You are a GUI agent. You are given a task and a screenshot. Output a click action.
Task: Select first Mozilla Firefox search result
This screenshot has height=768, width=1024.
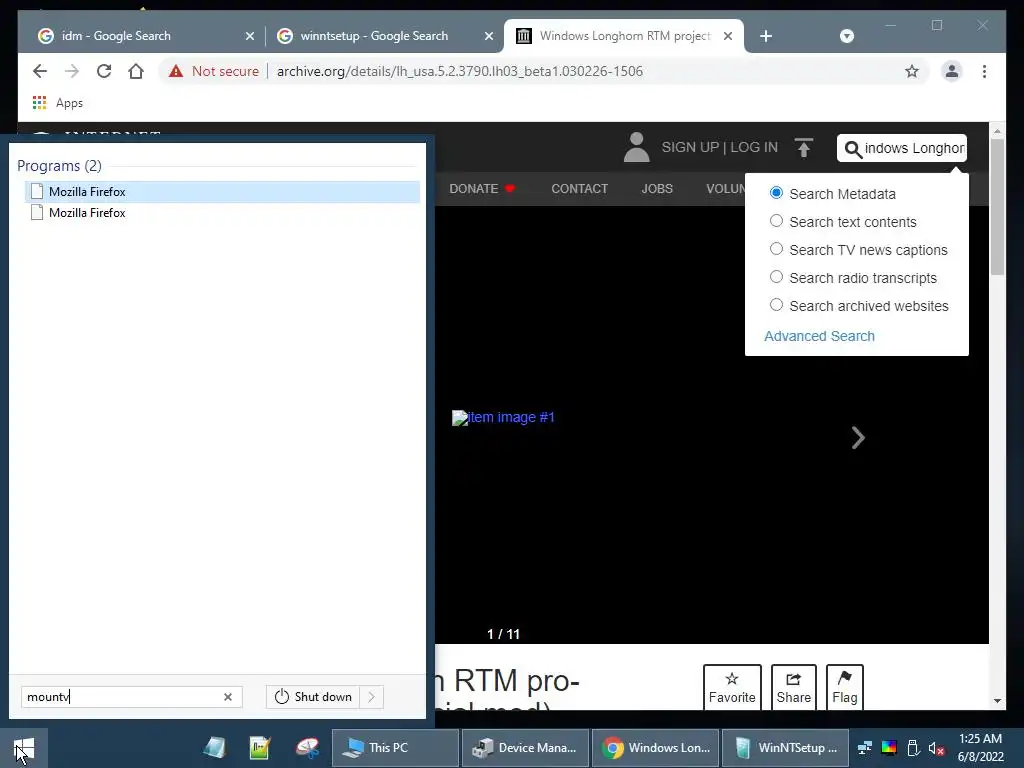click(x=222, y=191)
